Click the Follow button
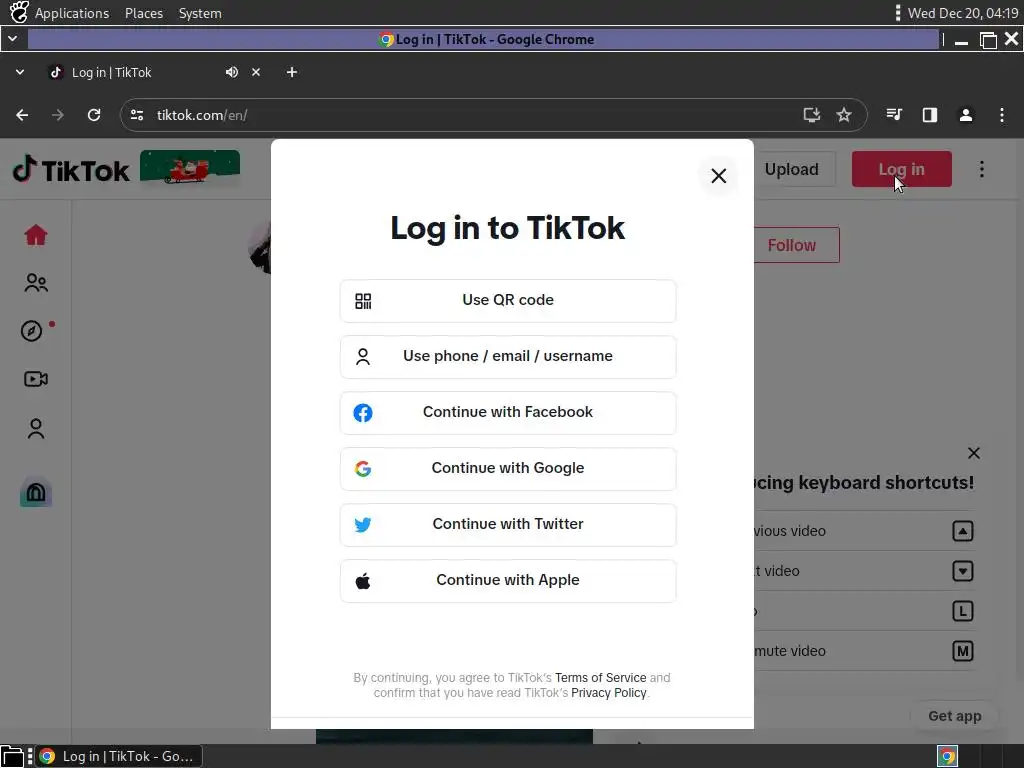1024x768 pixels. [792, 246]
